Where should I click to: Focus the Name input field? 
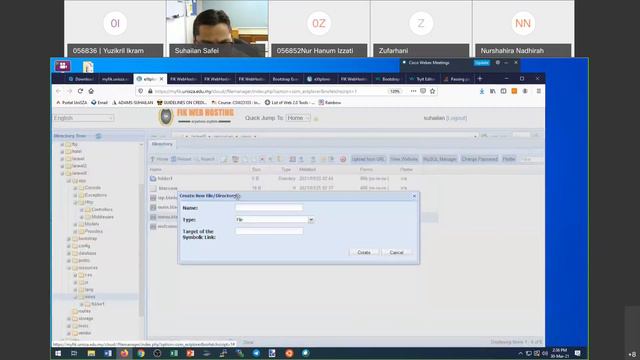coord(269,208)
